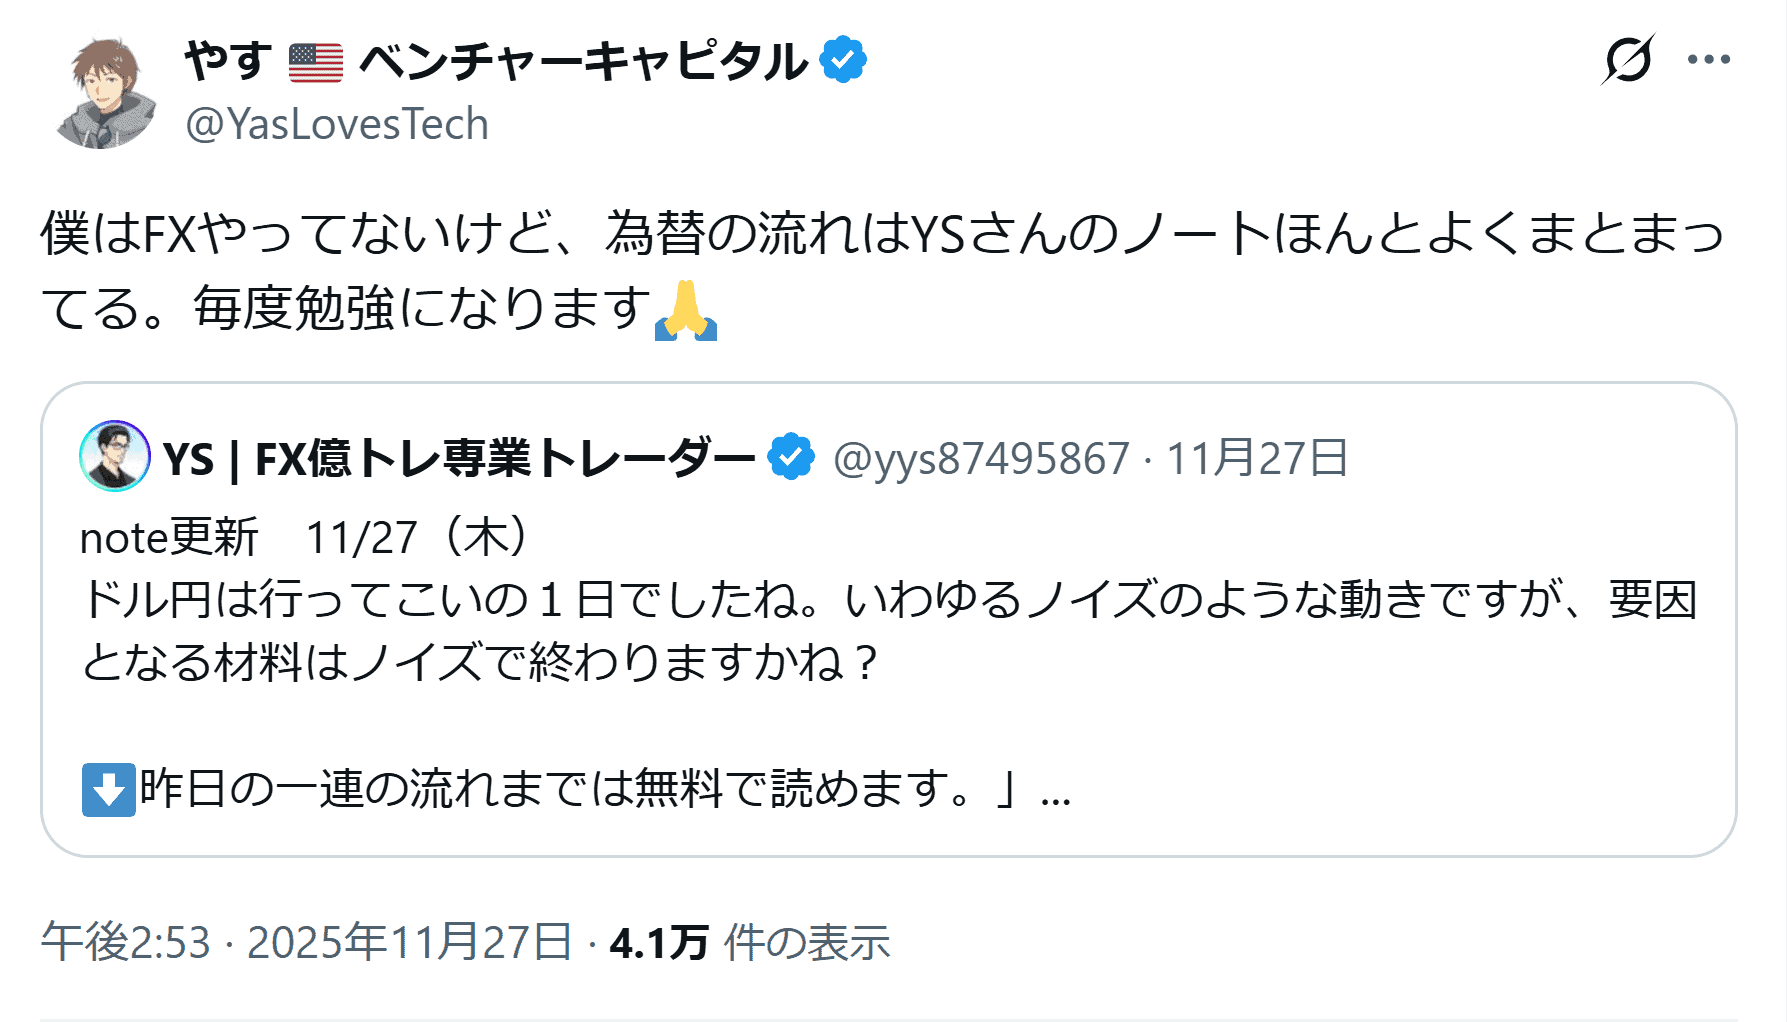Click the quoted post date 11月27日

tap(1257, 459)
